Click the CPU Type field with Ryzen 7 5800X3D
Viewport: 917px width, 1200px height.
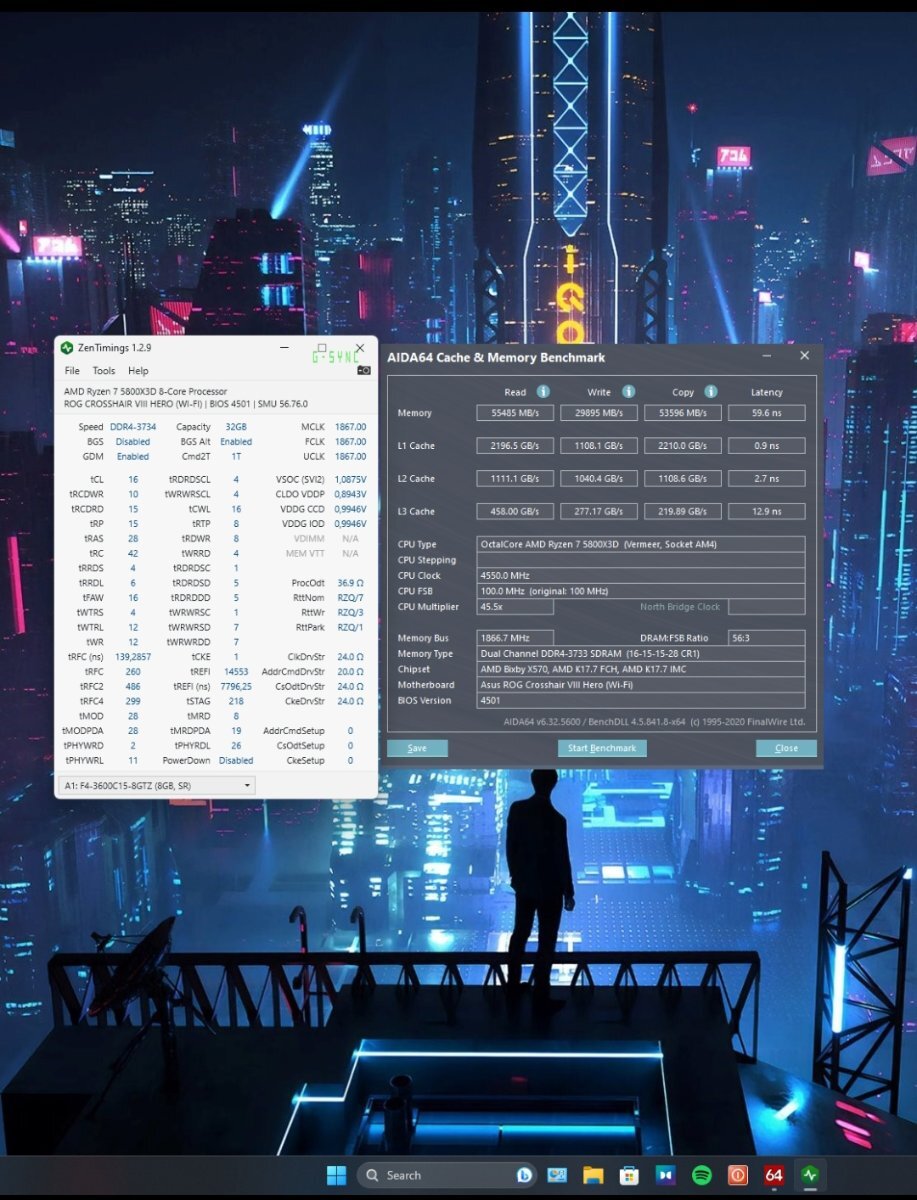click(x=641, y=544)
